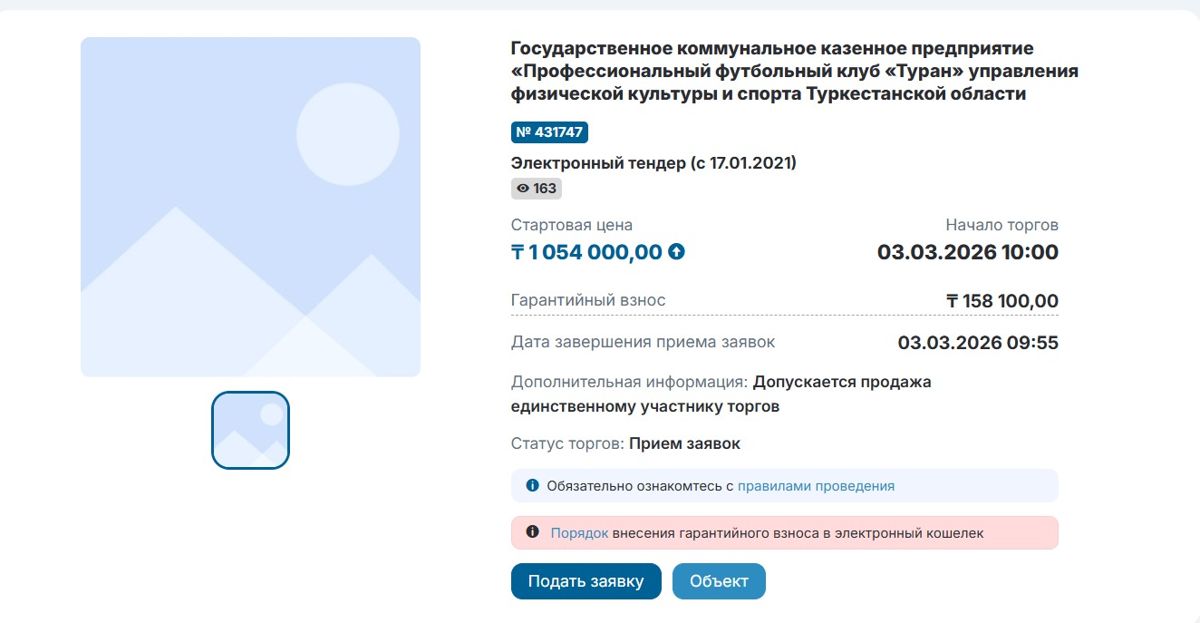The height and width of the screenshot is (623, 1200).
Task: Open the "правилами проведения" link
Action: point(818,485)
